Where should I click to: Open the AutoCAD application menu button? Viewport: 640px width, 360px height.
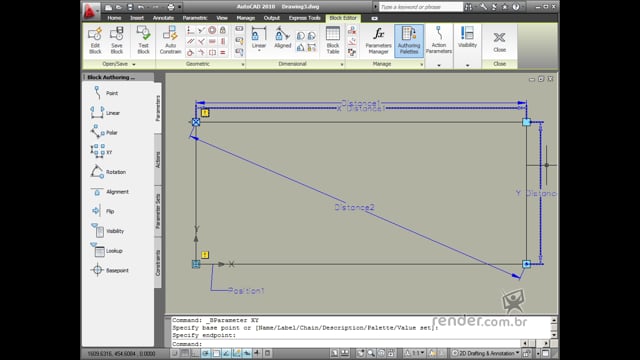90,10
